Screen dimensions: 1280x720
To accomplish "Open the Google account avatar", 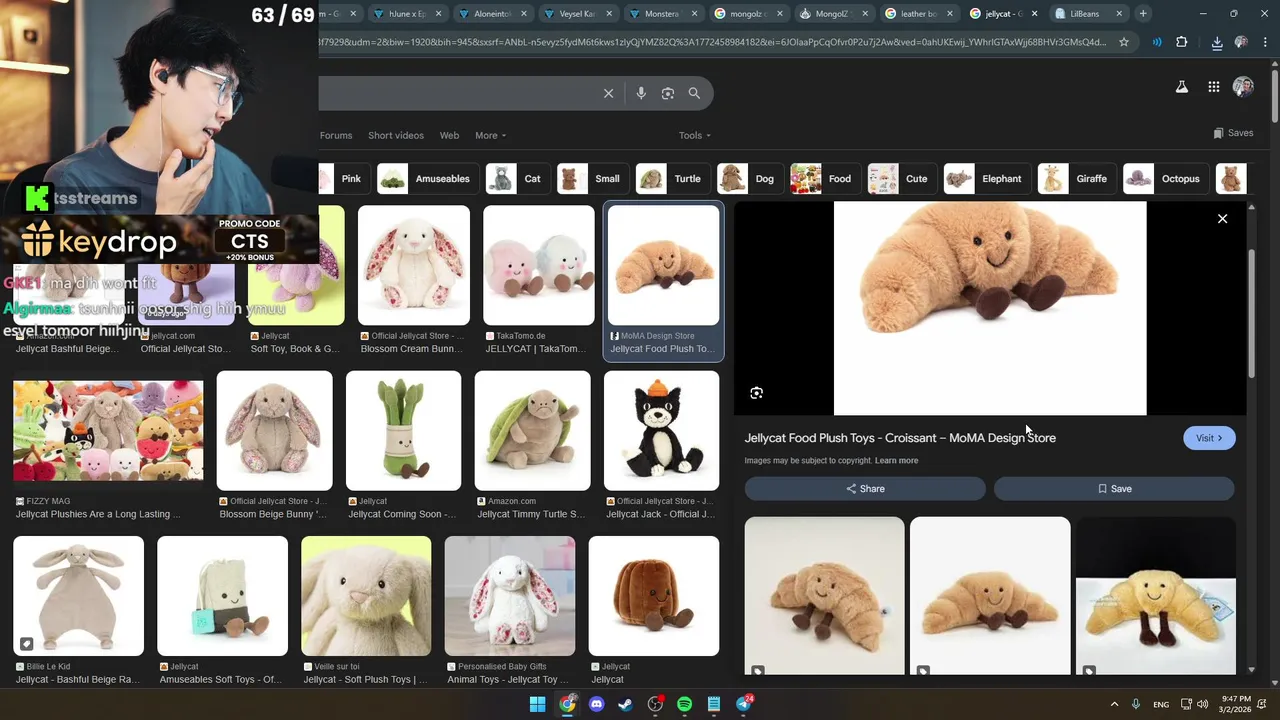I will pos(1243,87).
